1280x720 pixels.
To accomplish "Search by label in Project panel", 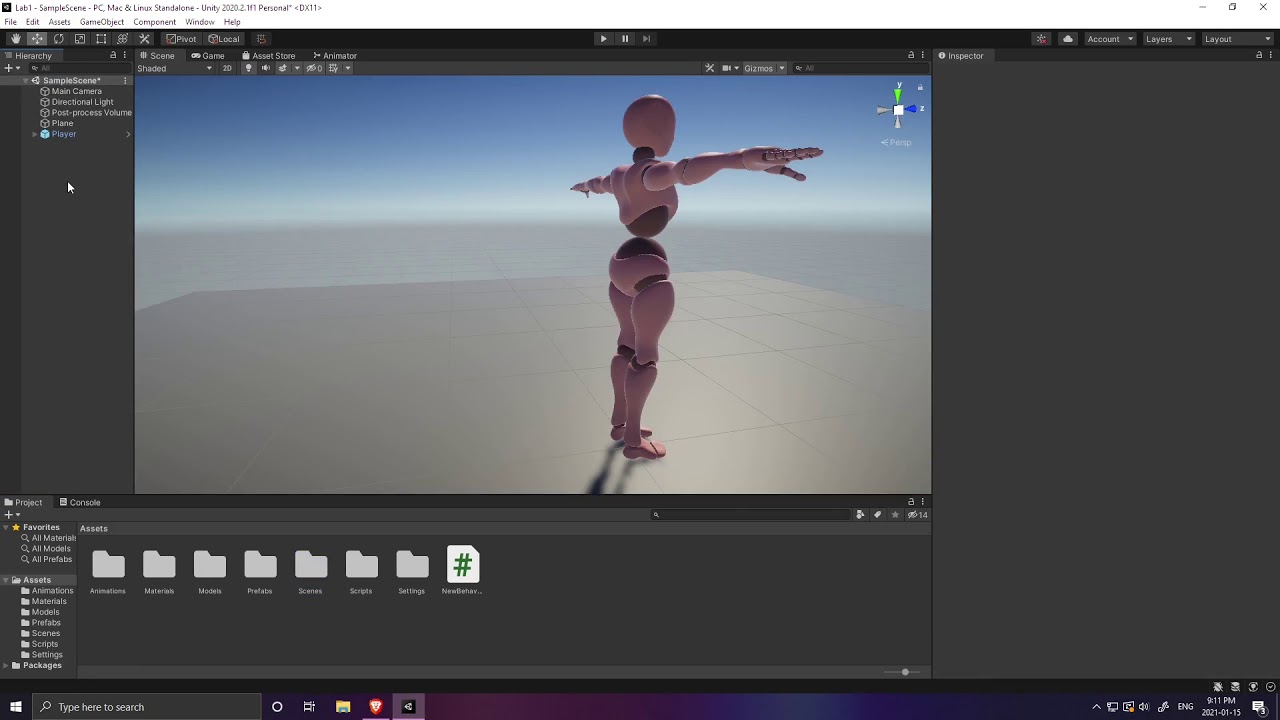I will (x=878, y=515).
